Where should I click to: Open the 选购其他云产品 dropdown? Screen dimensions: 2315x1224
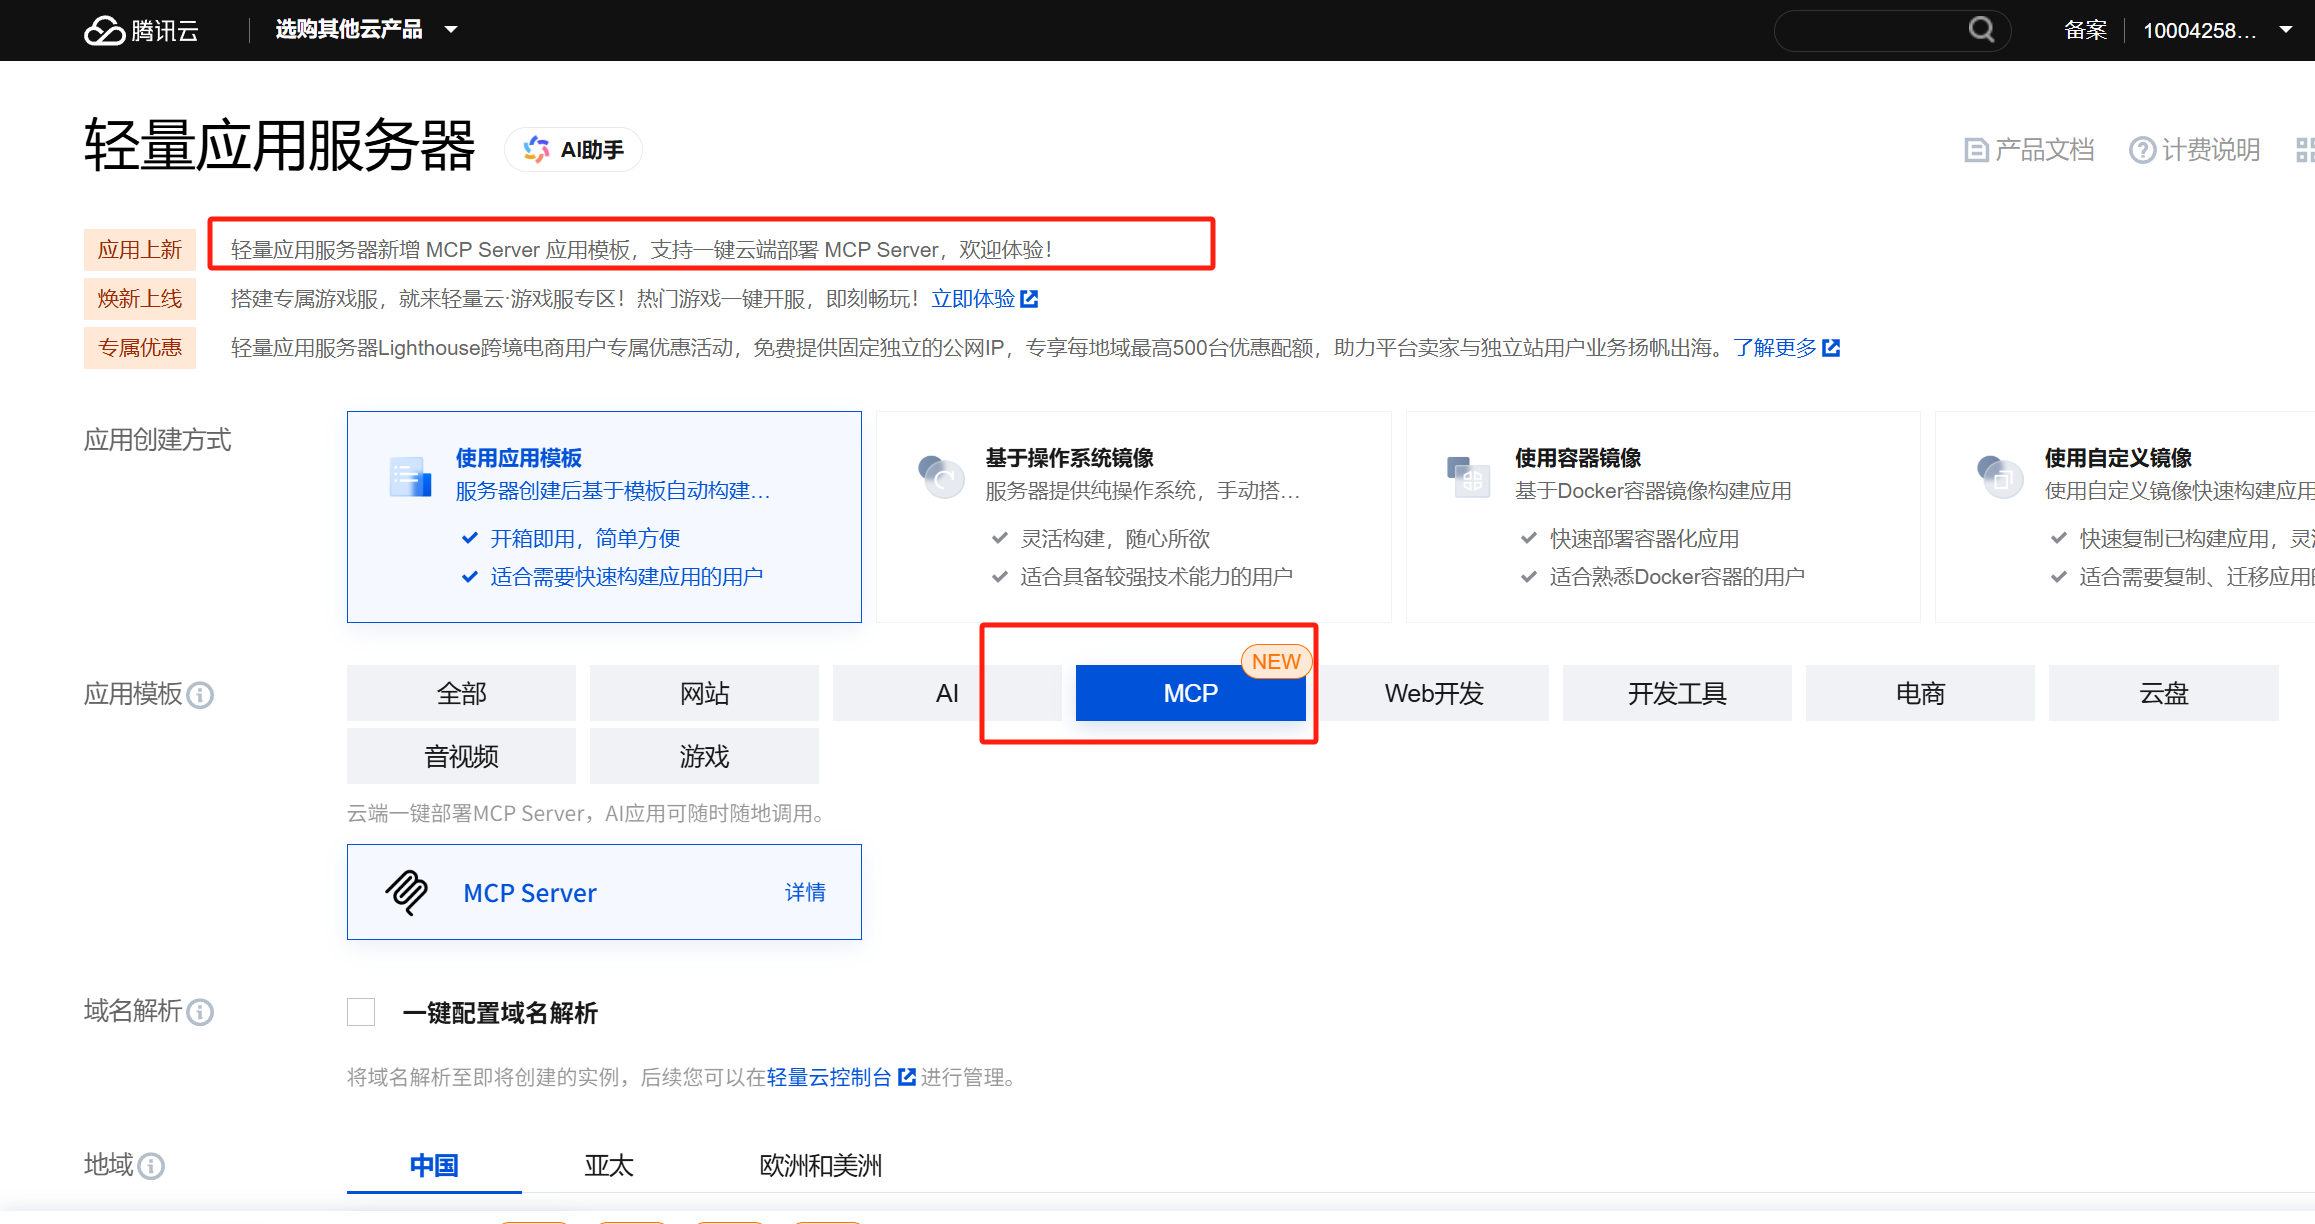pos(366,30)
